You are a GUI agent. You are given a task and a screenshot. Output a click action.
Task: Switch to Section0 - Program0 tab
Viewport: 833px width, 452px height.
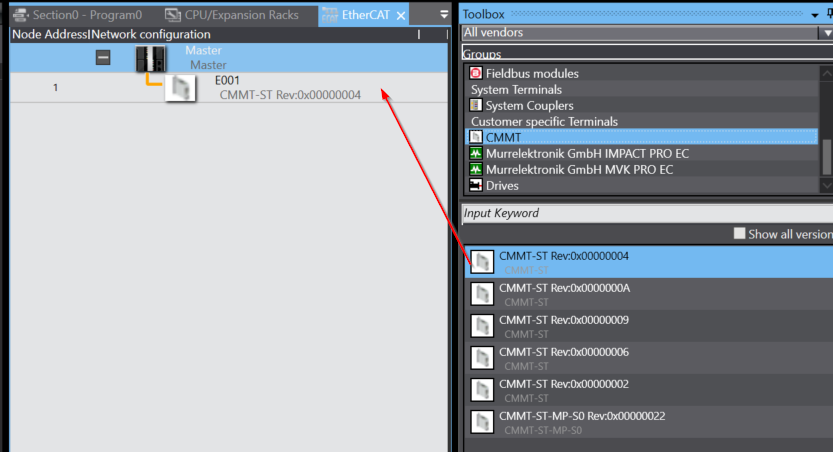pos(78,15)
